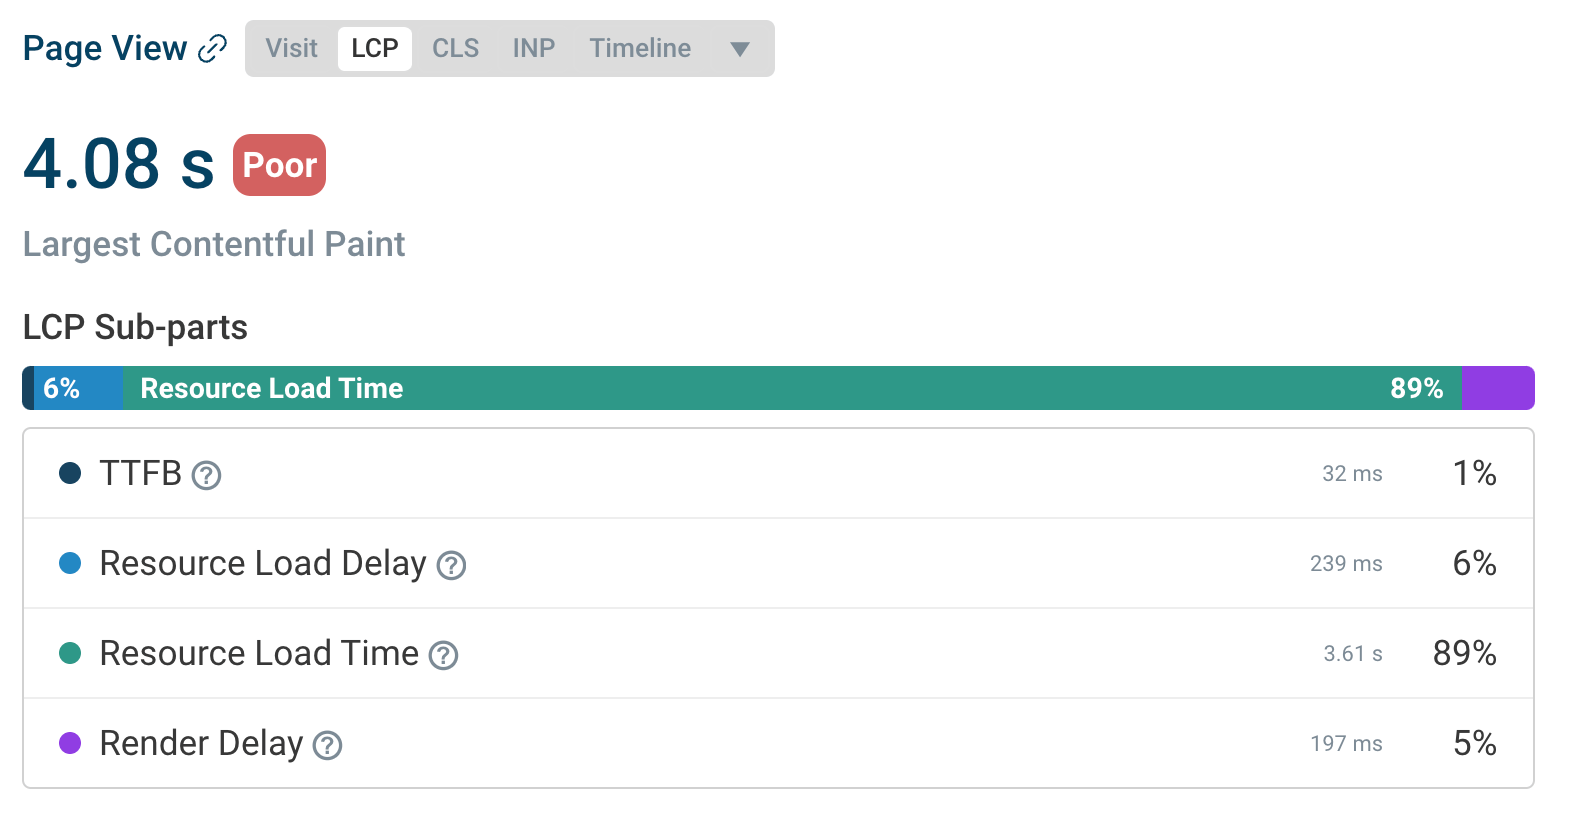The height and width of the screenshot is (828, 1582).
Task: Click the 3.61 s Resource Load Time value
Action: tap(1353, 654)
